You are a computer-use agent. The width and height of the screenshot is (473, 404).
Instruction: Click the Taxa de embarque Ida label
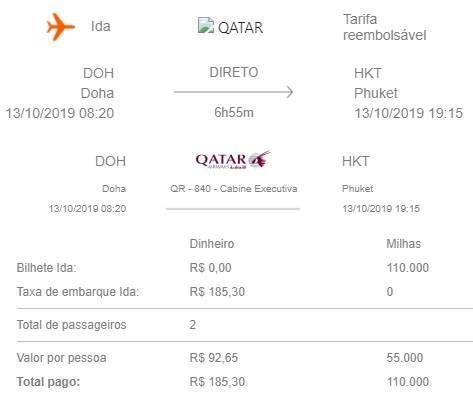point(77,292)
